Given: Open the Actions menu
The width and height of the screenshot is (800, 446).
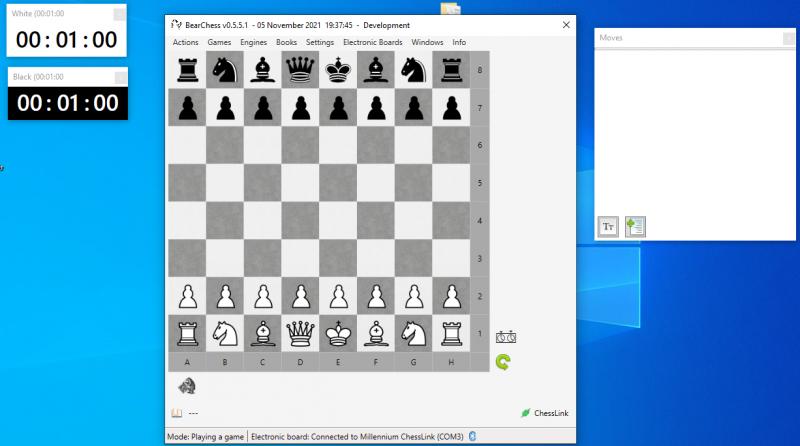Looking at the screenshot, I should tap(185, 43).
